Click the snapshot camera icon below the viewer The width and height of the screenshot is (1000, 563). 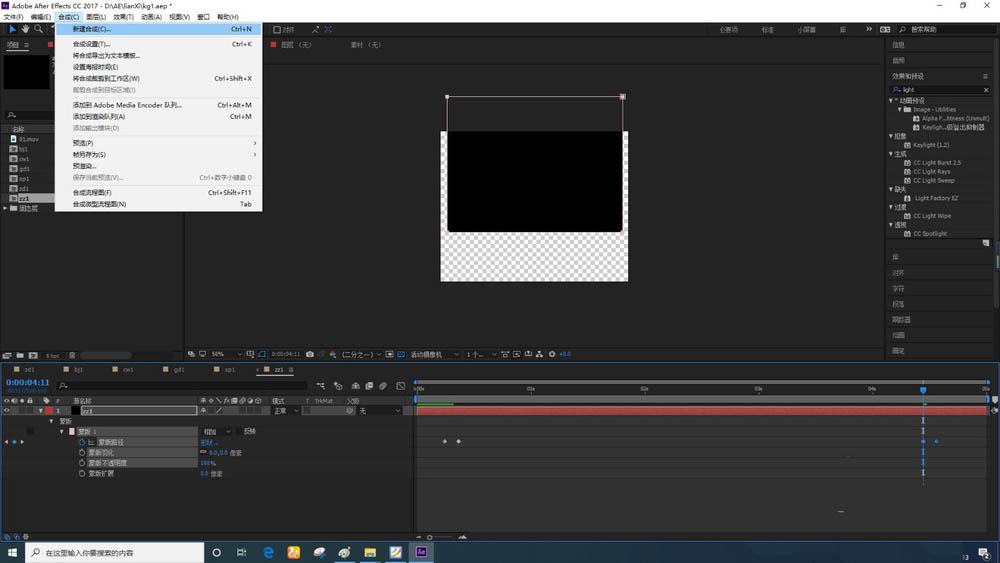[x=310, y=354]
